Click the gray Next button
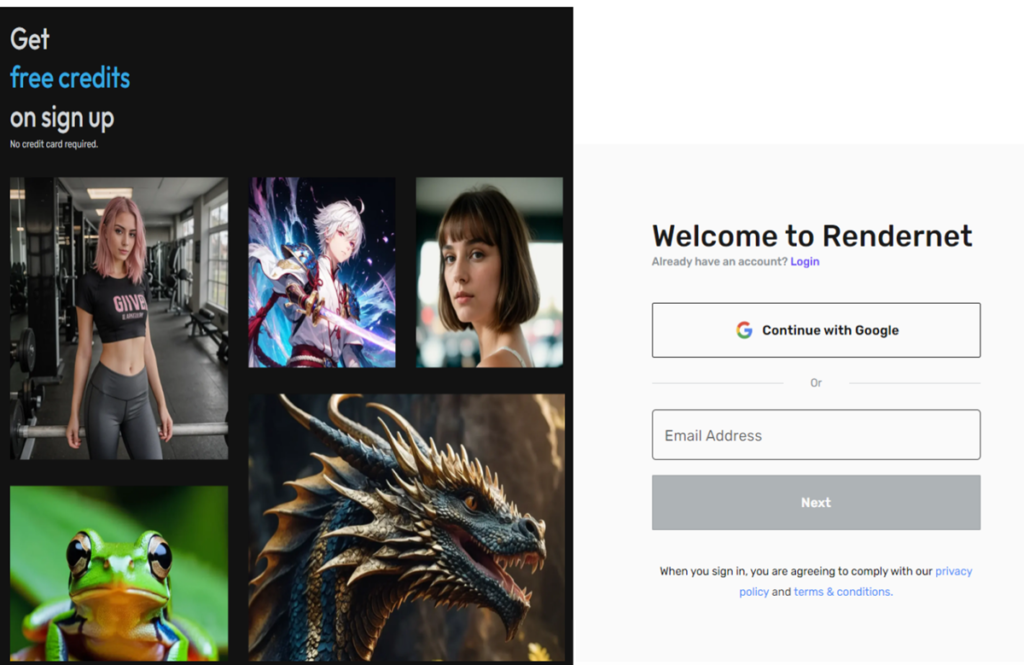 click(x=816, y=502)
